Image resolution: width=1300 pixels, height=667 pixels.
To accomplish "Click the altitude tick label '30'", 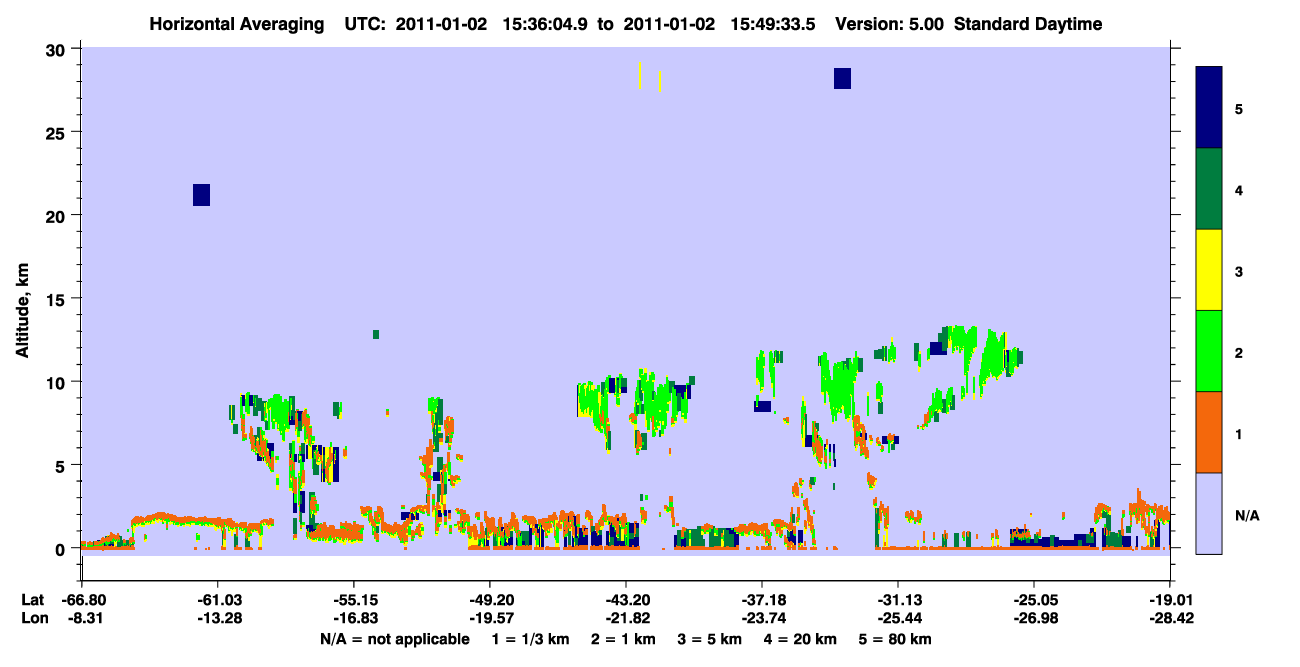I will (57, 49).
